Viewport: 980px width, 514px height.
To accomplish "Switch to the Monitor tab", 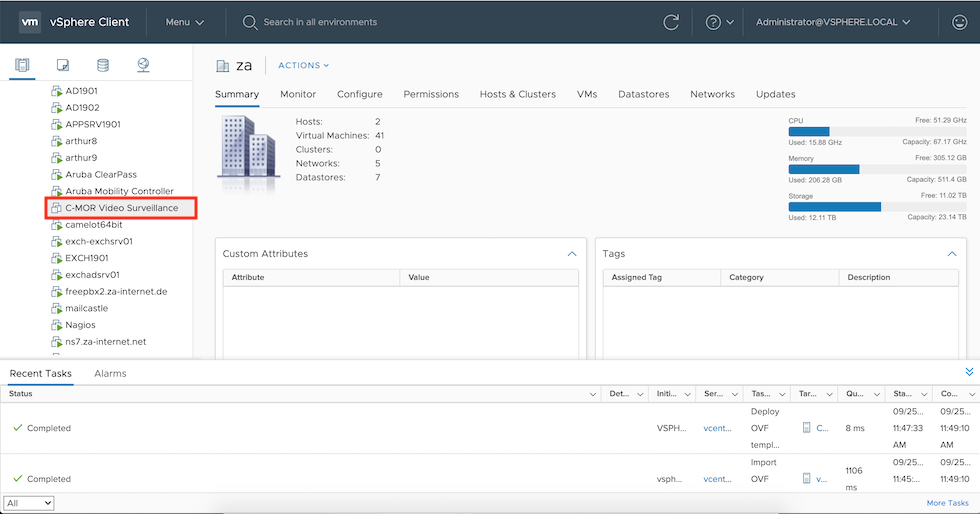I will click(x=298, y=94).
